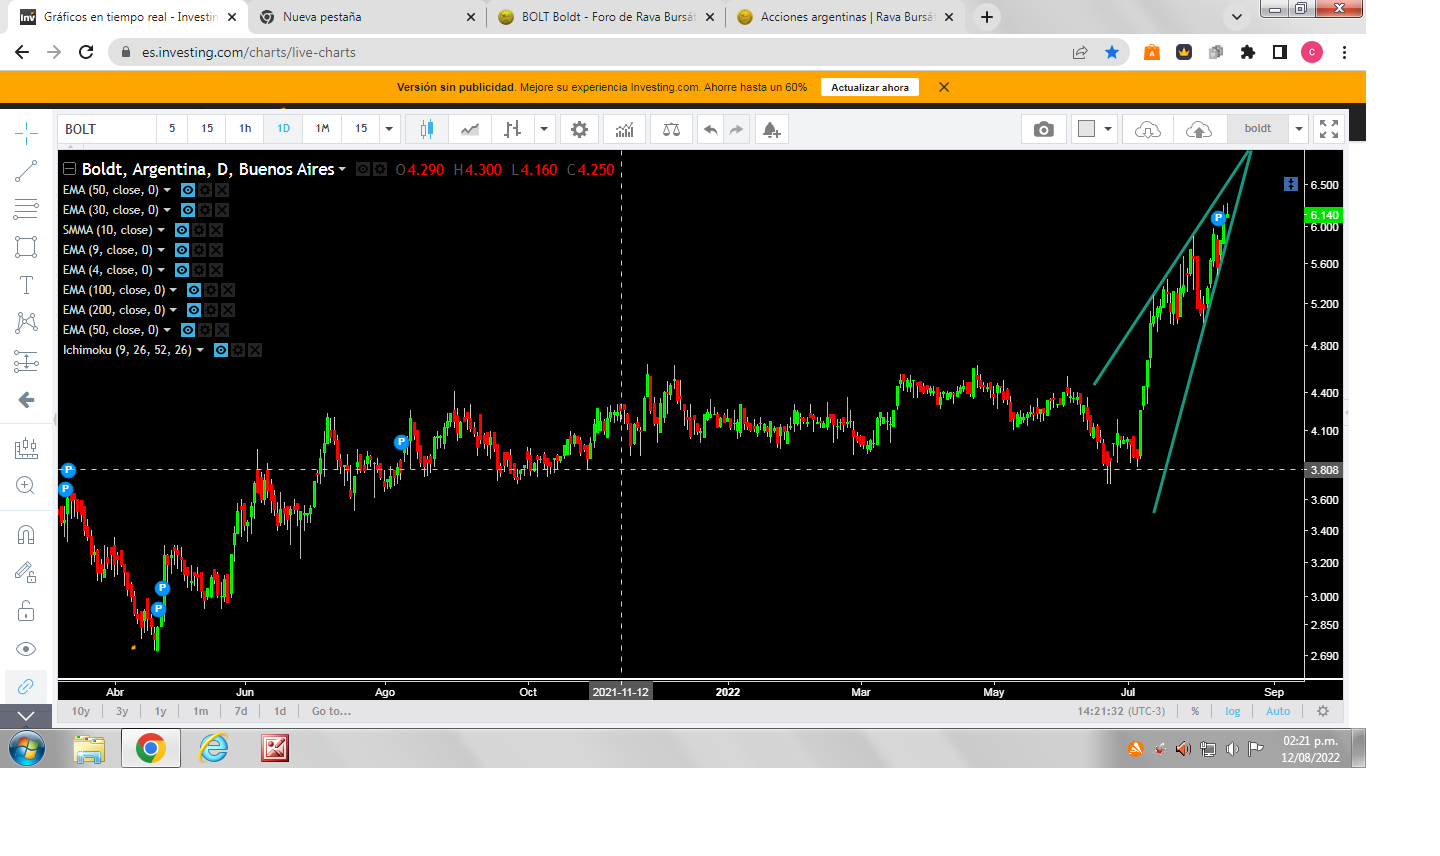Image resolution: width=1440 pixels, height=856 pixels.
Task: Click the Actualizar ahora button
Action: [x=870, y=87]
